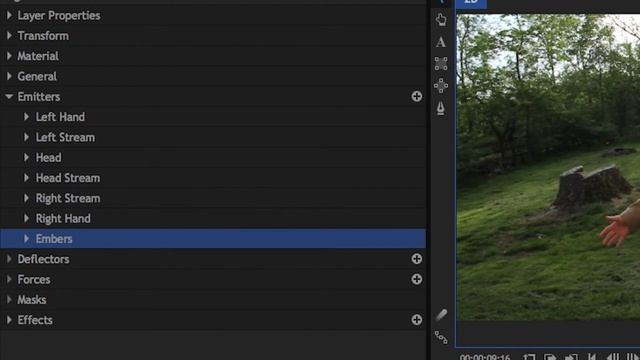Expand the Effects section arrow
The image size is (640, 360).
[9, 320]
